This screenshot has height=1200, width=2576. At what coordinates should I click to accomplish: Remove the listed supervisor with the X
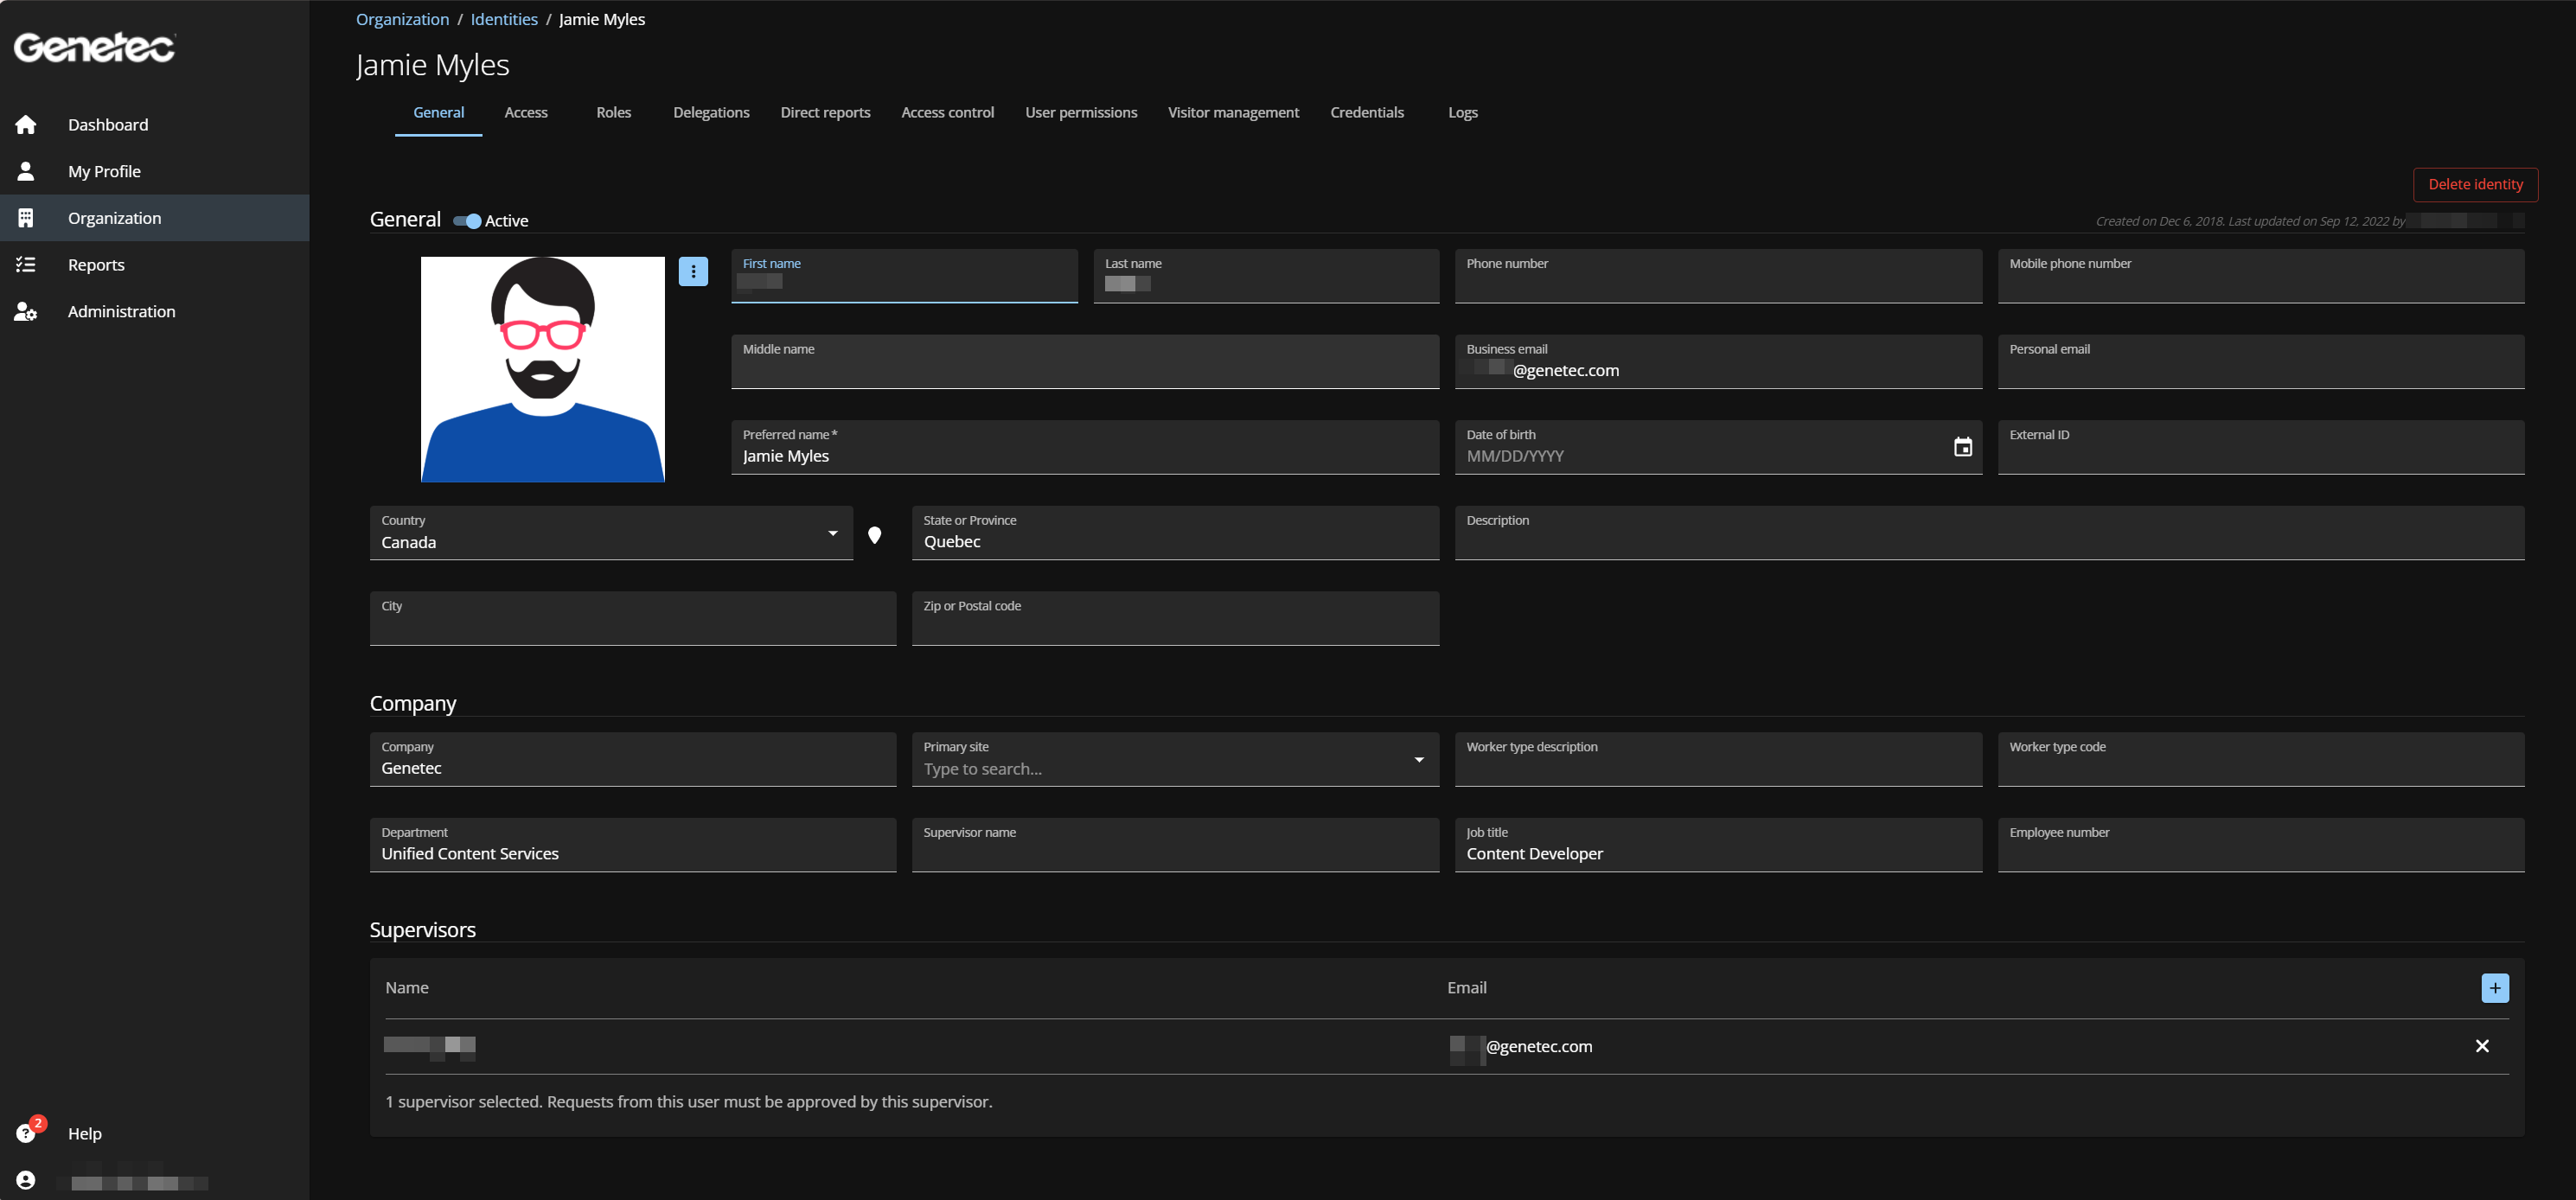tap(2482, 1046)
